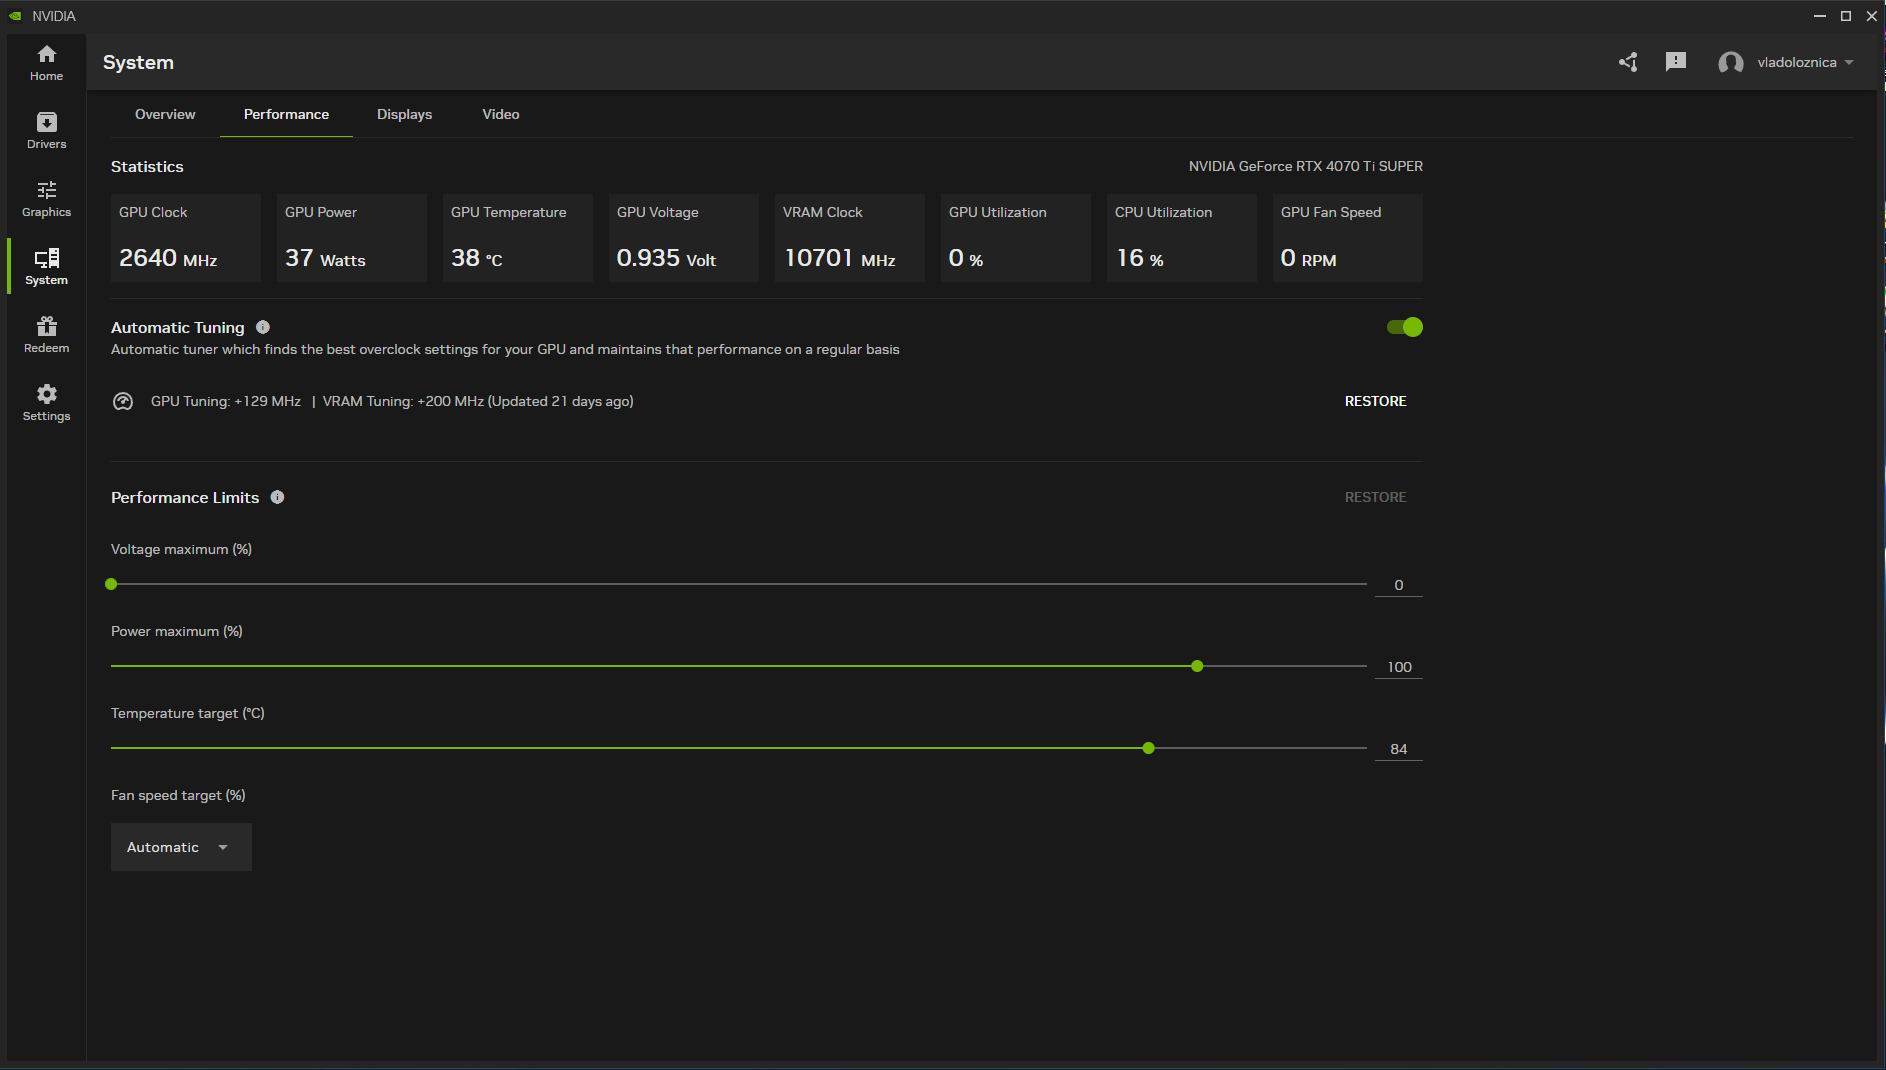This screenshot has height=1070, width=1886.
Task: Click the Temperature target value field
Action: pyautogui.click(x=1399, y=749)
